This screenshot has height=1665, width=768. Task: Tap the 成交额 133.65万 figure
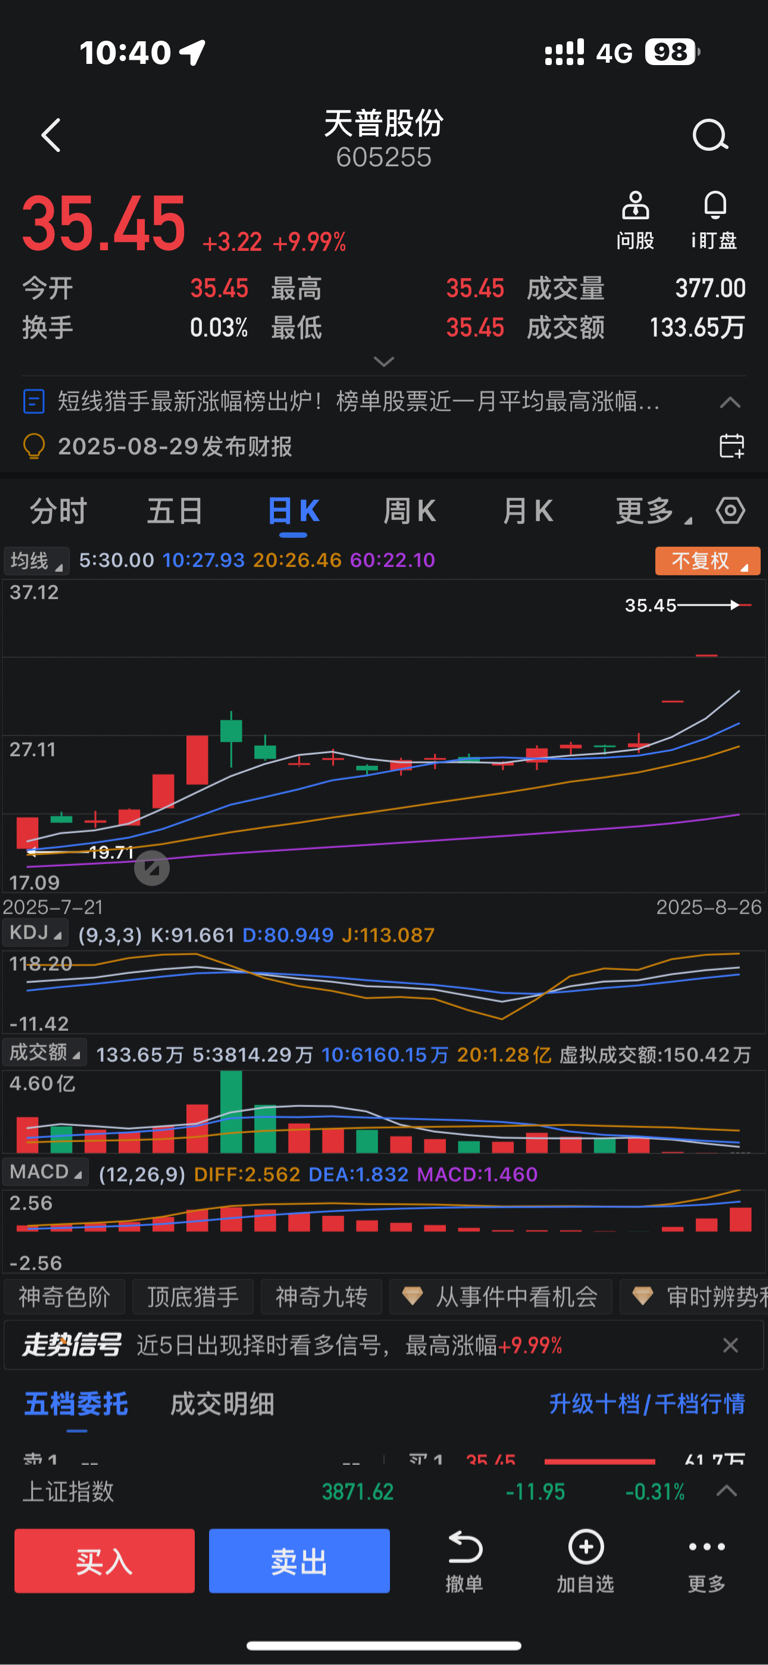(698, 327)
